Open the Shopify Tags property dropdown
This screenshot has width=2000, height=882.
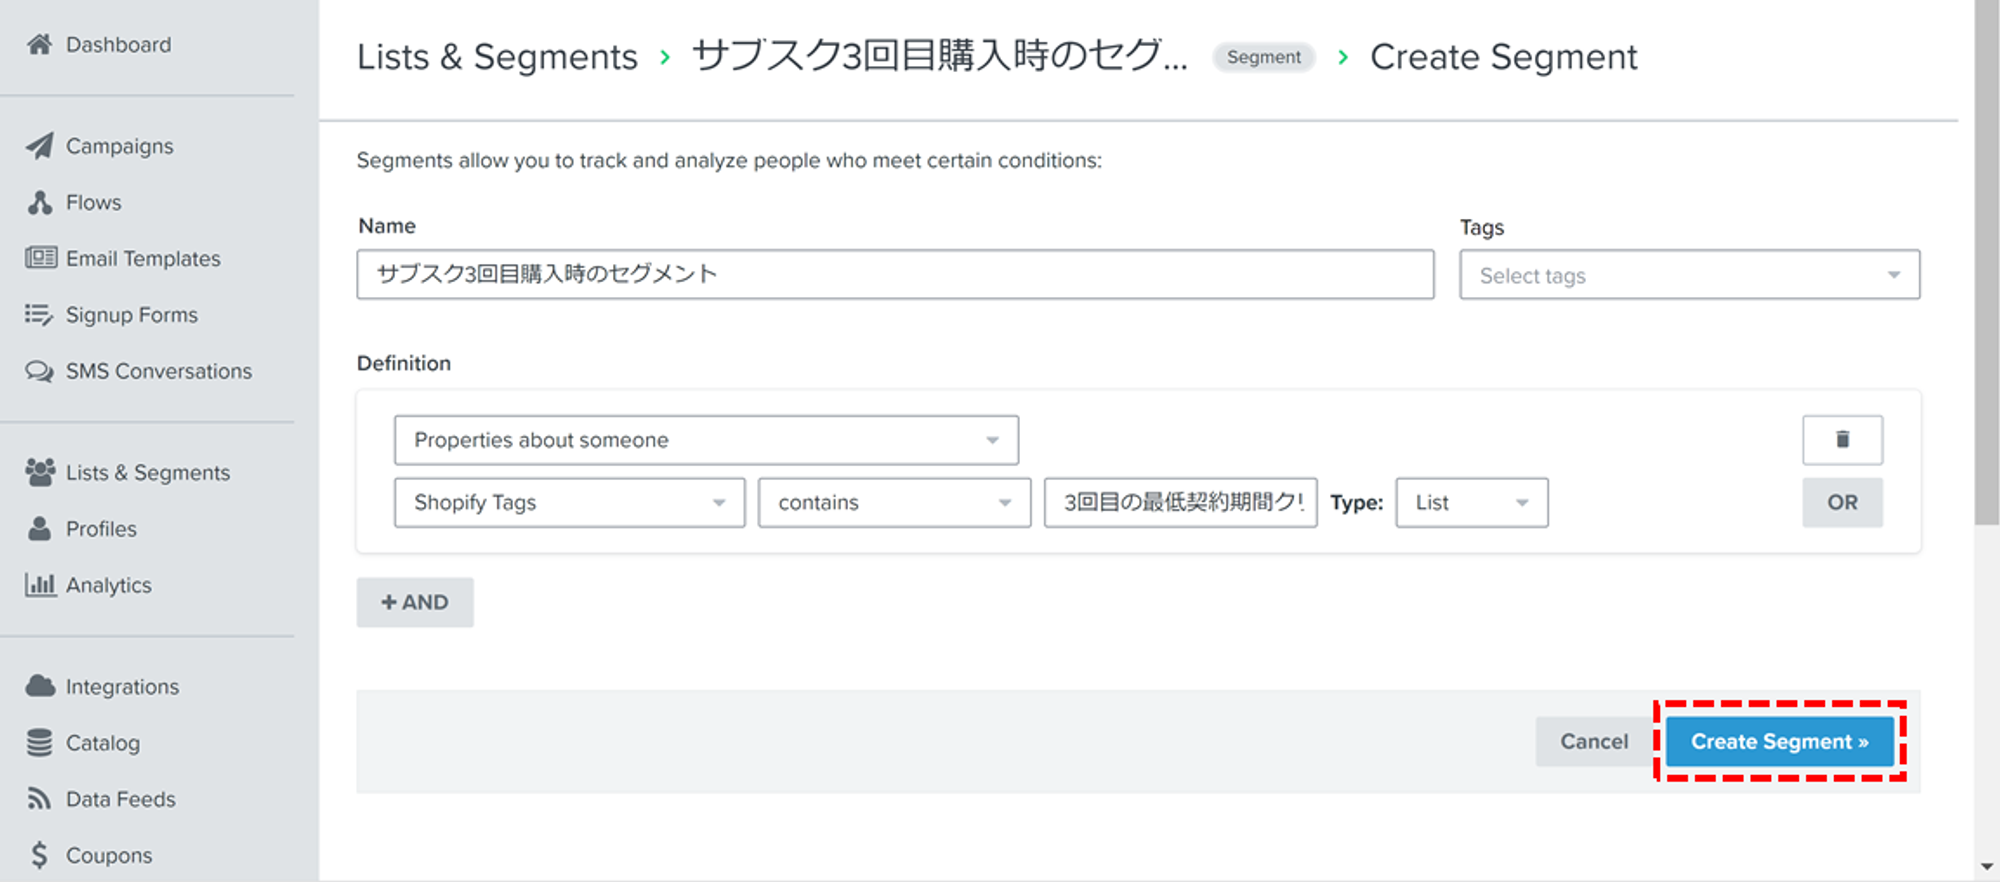[x=569, y=502]
